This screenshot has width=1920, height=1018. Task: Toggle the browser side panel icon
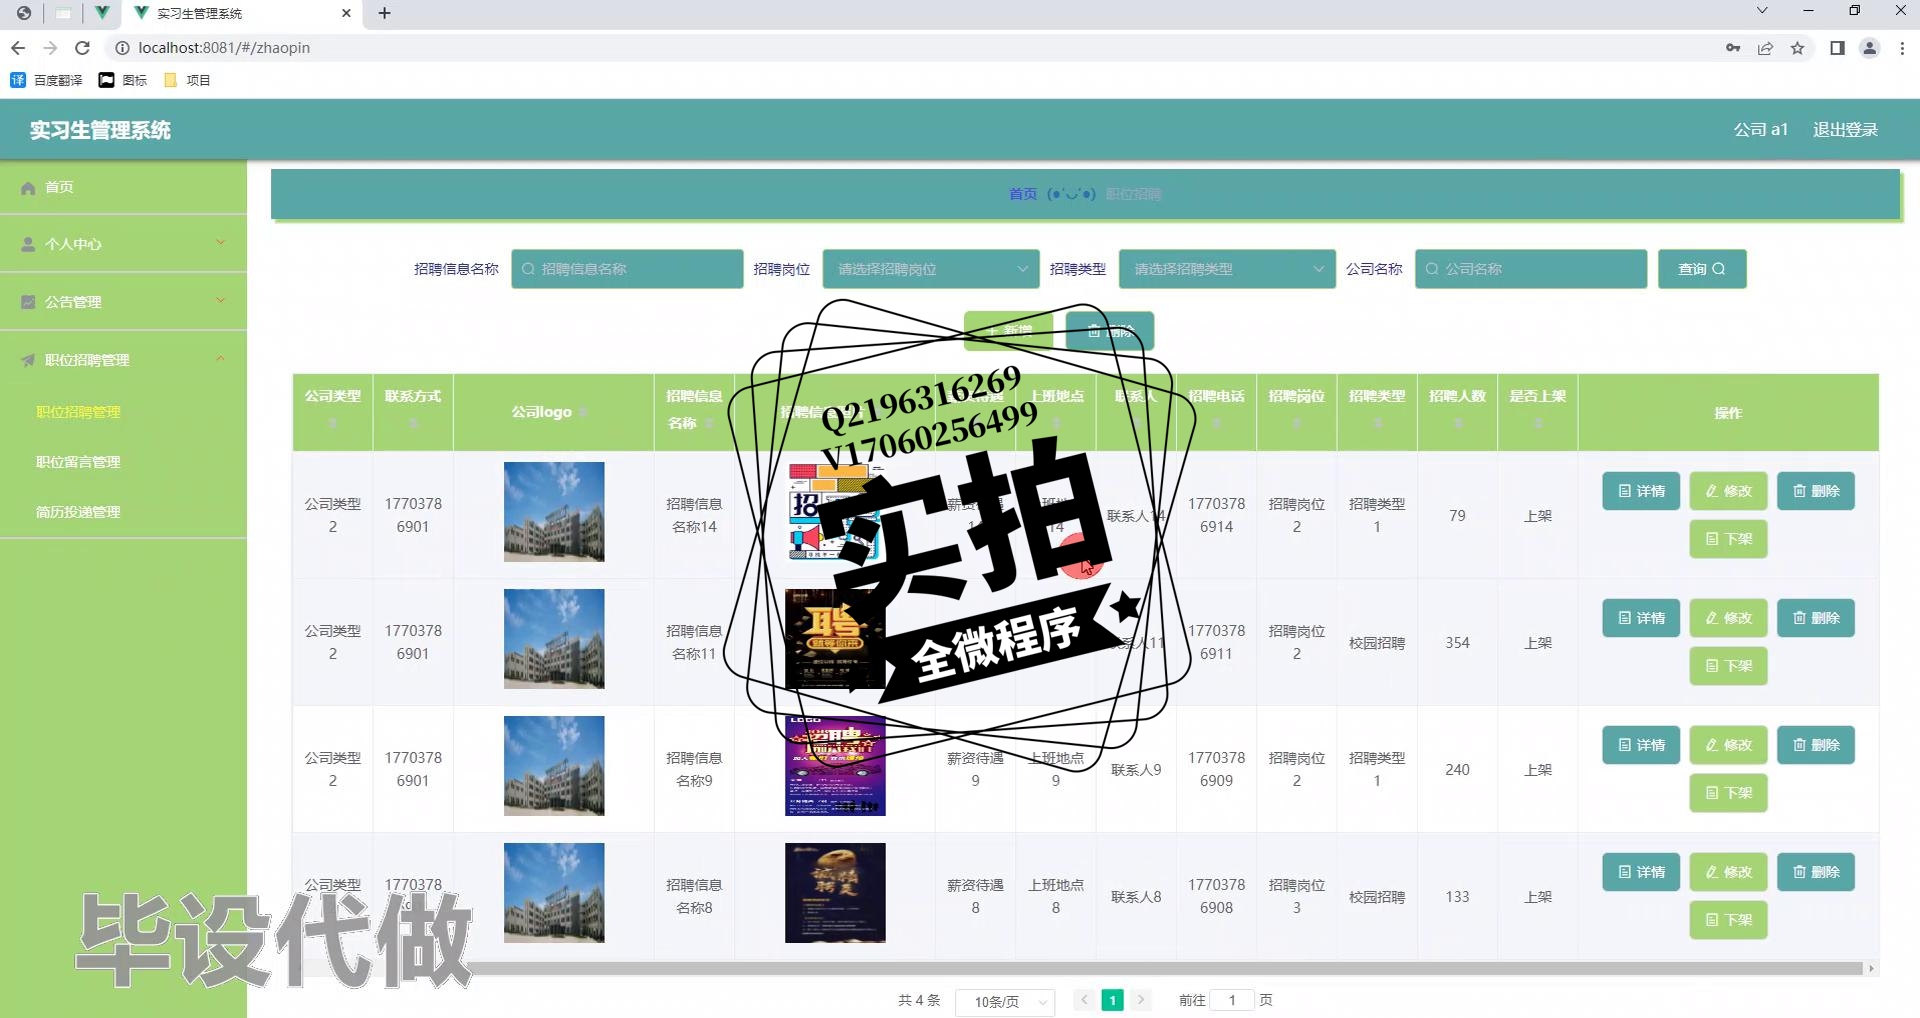pyautogui.click(x=1837, y=48)
